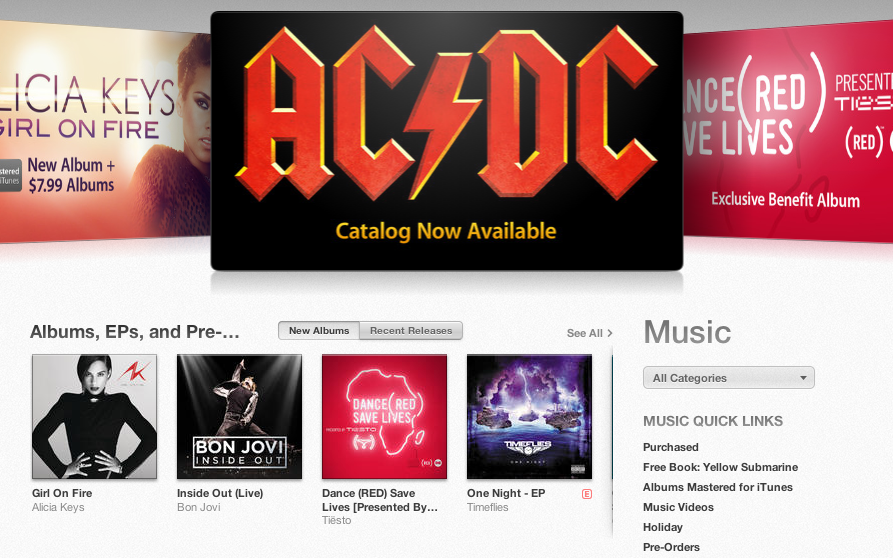Viewport: 893px width, 558px height.
Task: Click the See All chevron arrow
Action: (610, 333)
